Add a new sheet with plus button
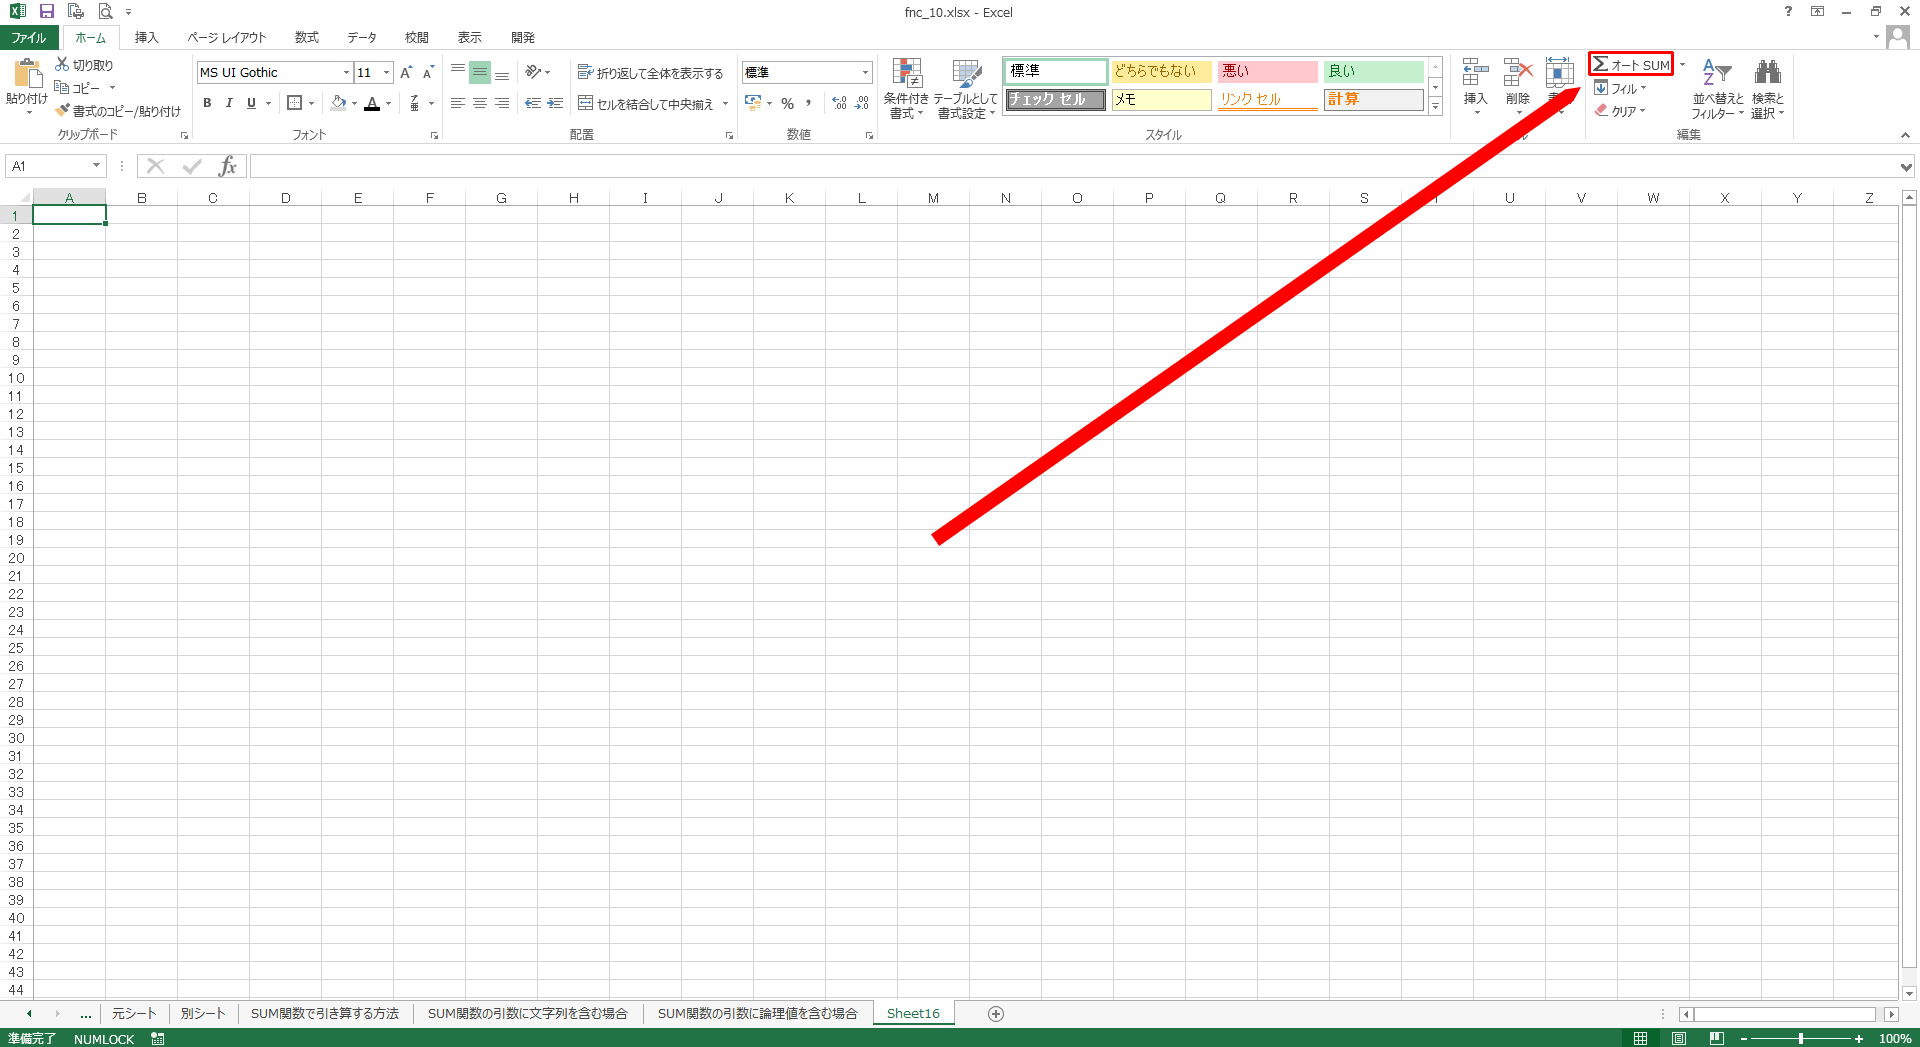The height and width of the screenshot is (1047, 1920). pyautogui.click(x=995, y=1013)
